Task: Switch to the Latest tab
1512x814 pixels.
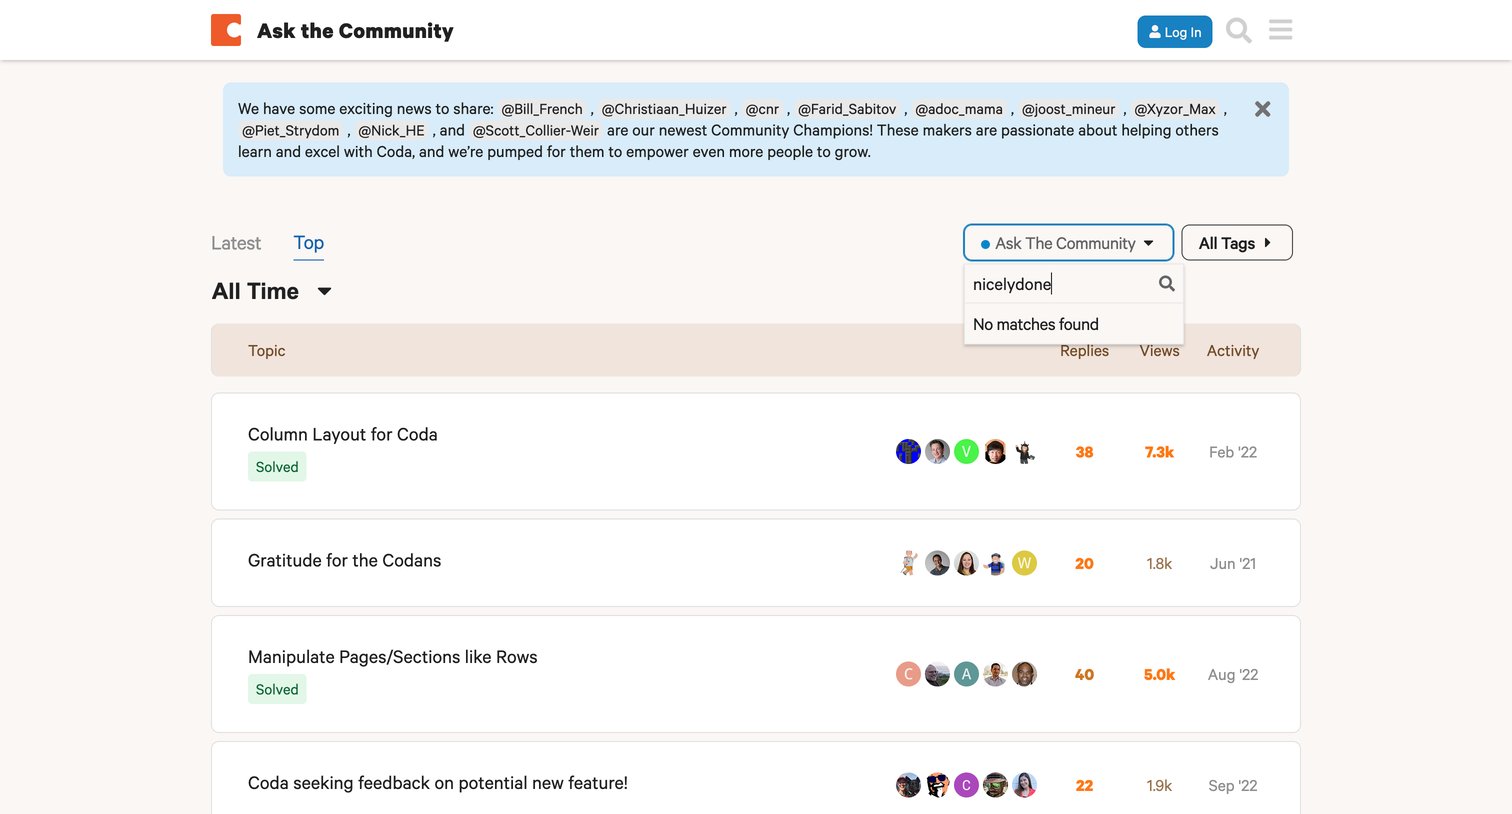Action: point(236,243)
